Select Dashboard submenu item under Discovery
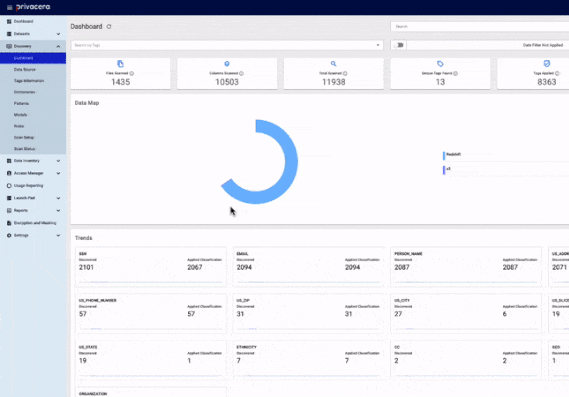569x397 pixels. point(33,58)
